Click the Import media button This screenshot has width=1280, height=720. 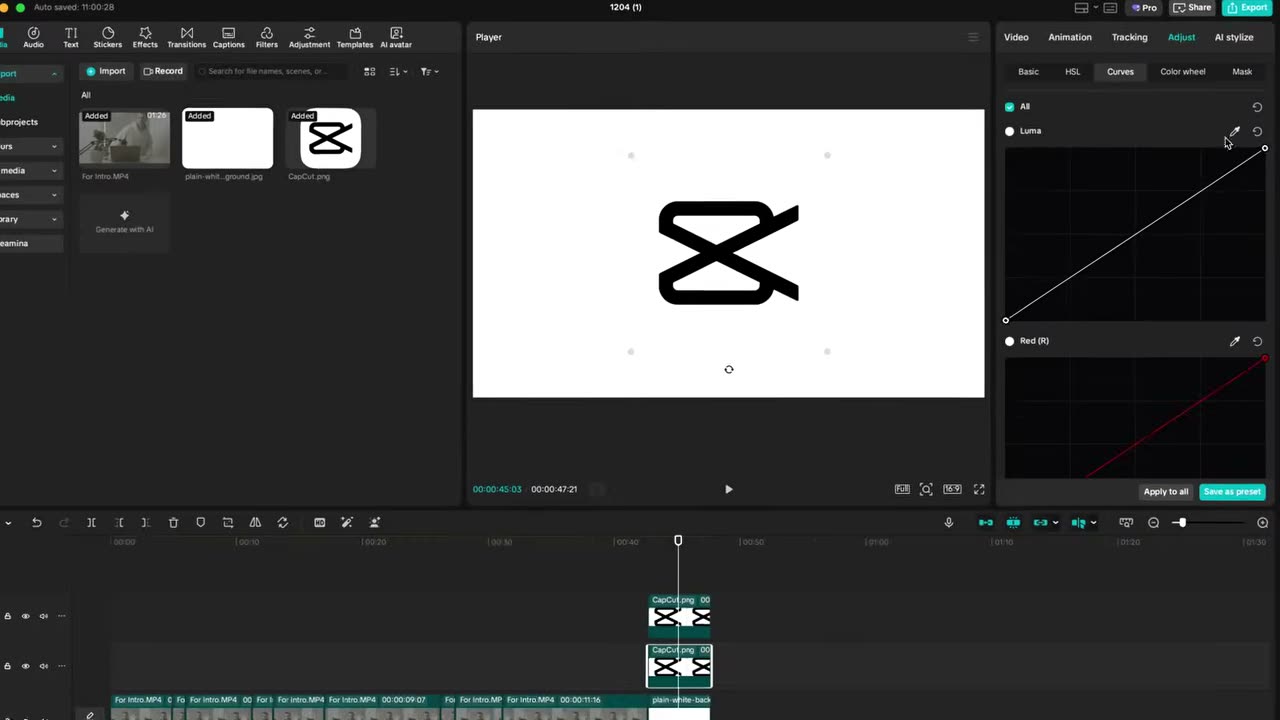[105, 71]
